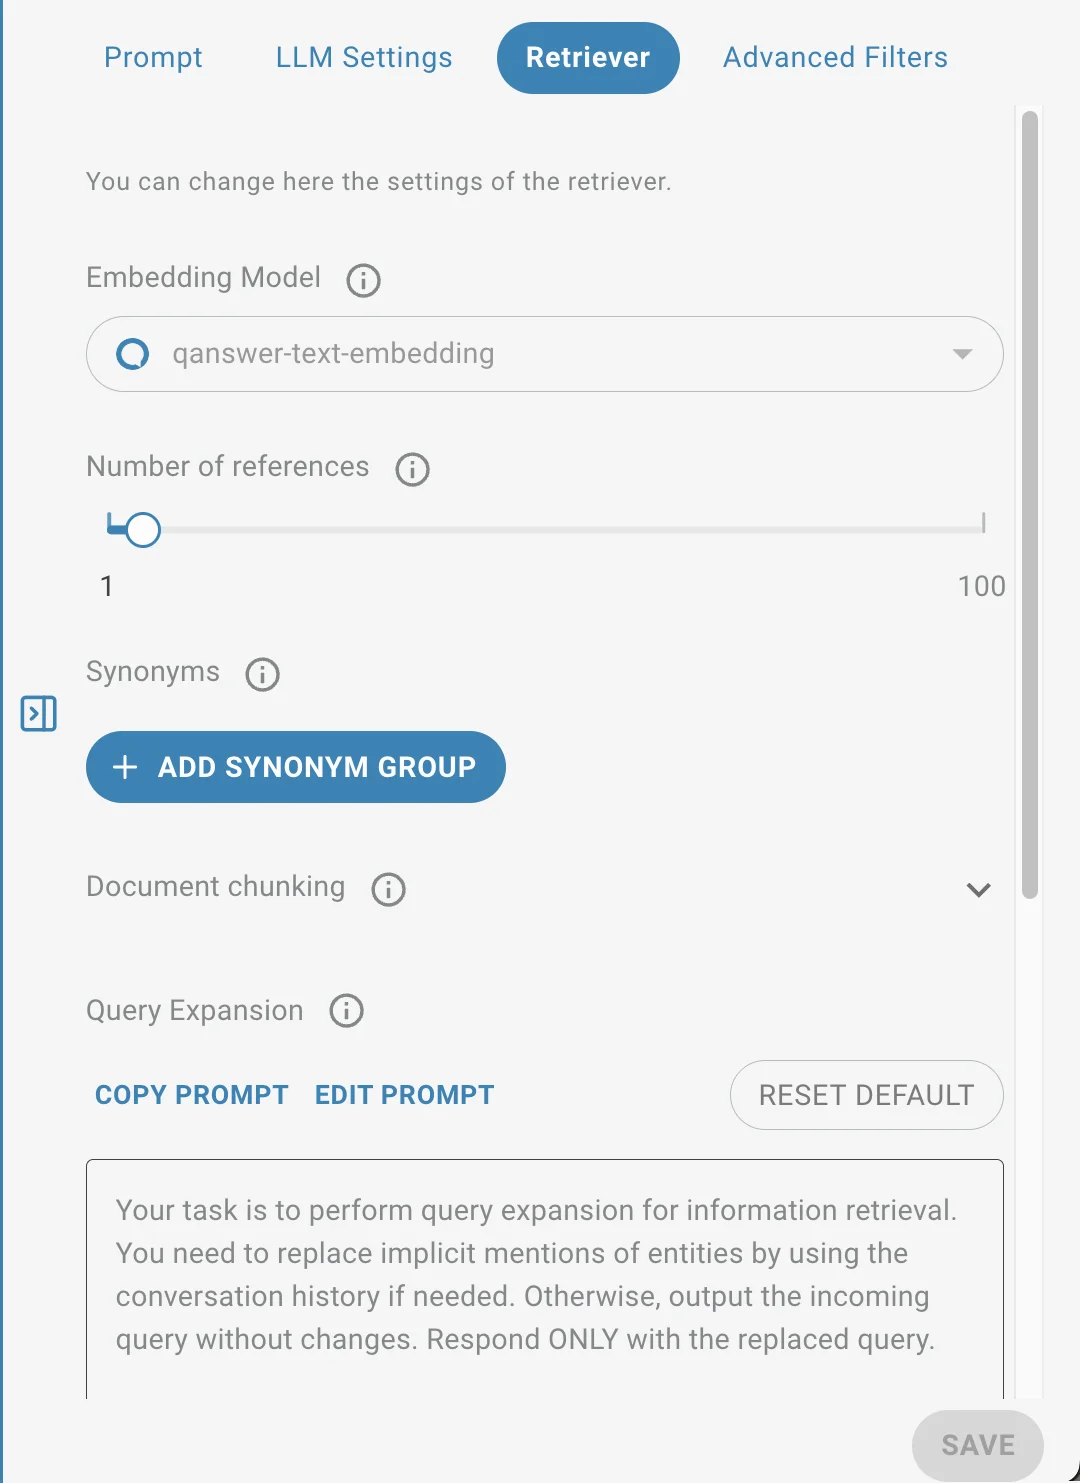
Task: Collapse the side panel with the arrow icon
Action: [39, 714]
